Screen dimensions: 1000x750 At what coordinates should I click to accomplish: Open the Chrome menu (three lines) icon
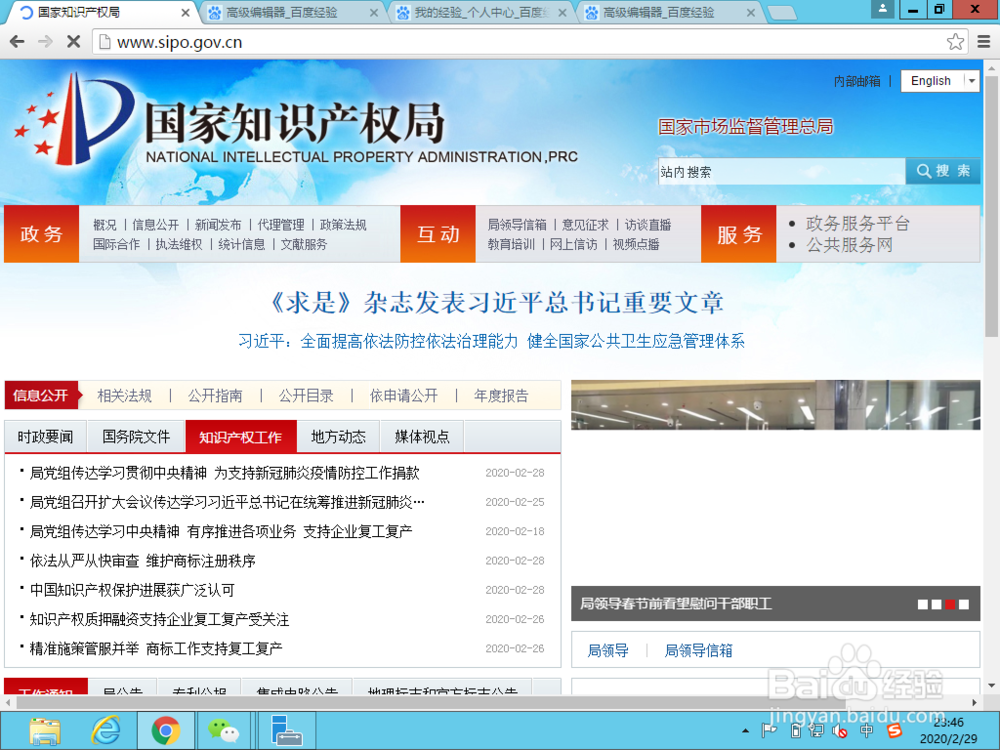coord(984,42)
